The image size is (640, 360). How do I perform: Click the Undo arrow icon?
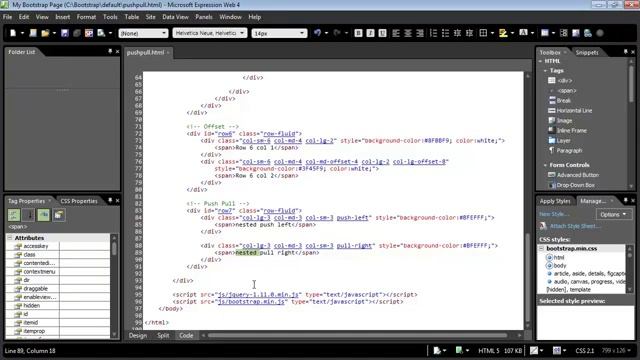click(x=318, y=33)
